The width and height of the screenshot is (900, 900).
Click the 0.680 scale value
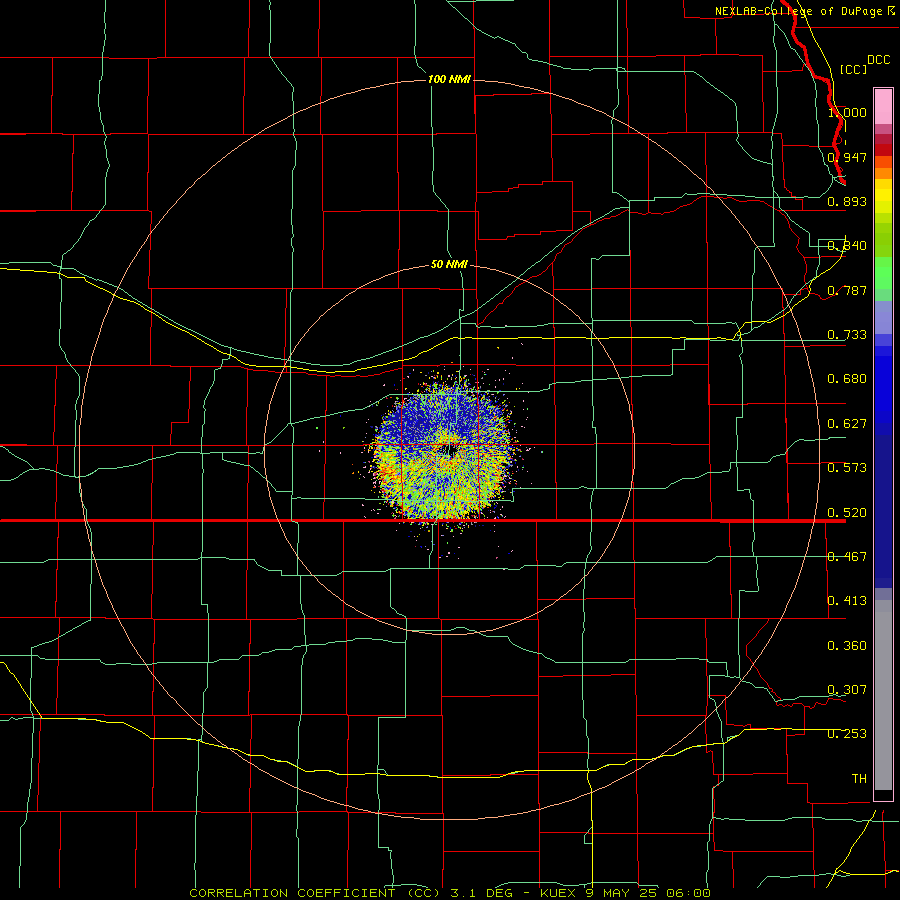coord(847,378)
